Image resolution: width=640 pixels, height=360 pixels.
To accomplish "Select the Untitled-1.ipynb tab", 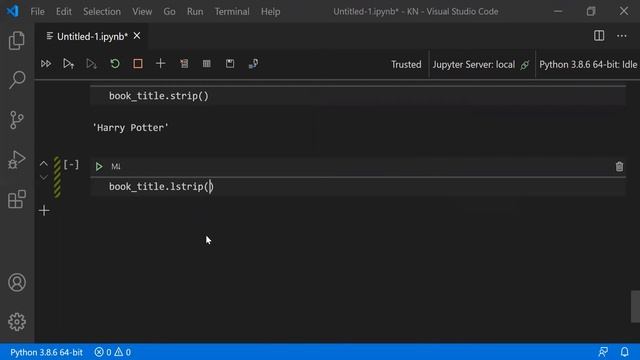I will point(92,36).
